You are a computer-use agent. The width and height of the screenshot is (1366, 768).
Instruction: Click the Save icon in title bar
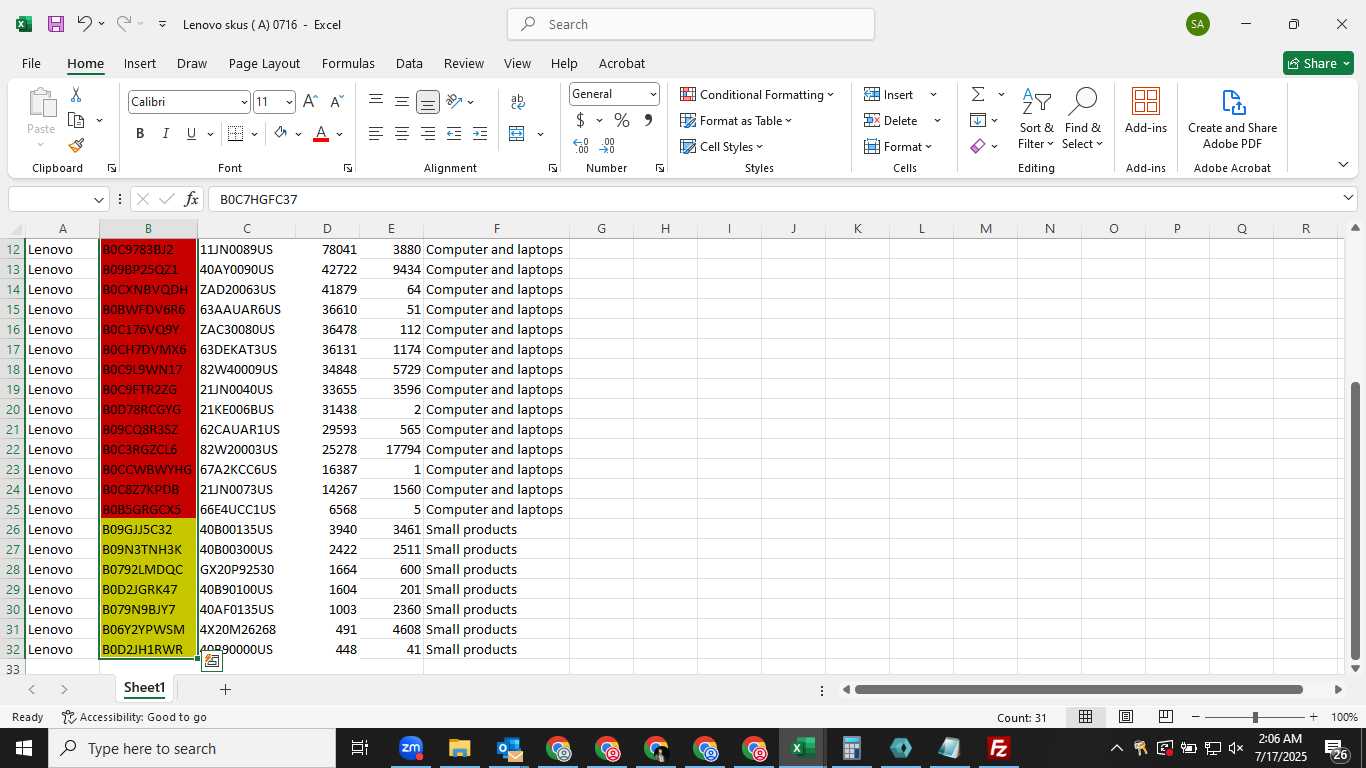(x=56, y=24)
